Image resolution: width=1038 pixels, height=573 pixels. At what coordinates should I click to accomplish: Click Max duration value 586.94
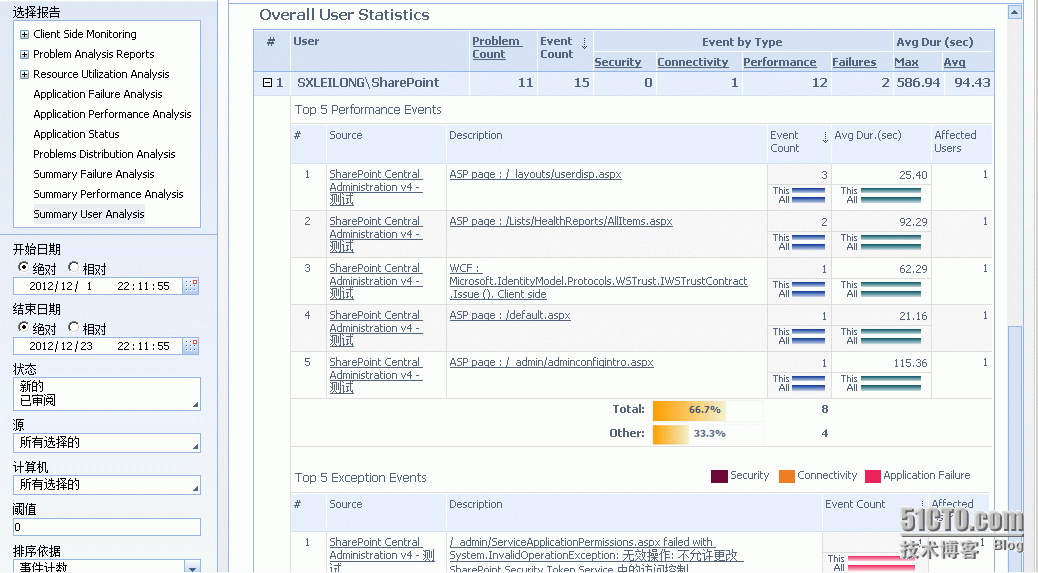pos(918,83)
